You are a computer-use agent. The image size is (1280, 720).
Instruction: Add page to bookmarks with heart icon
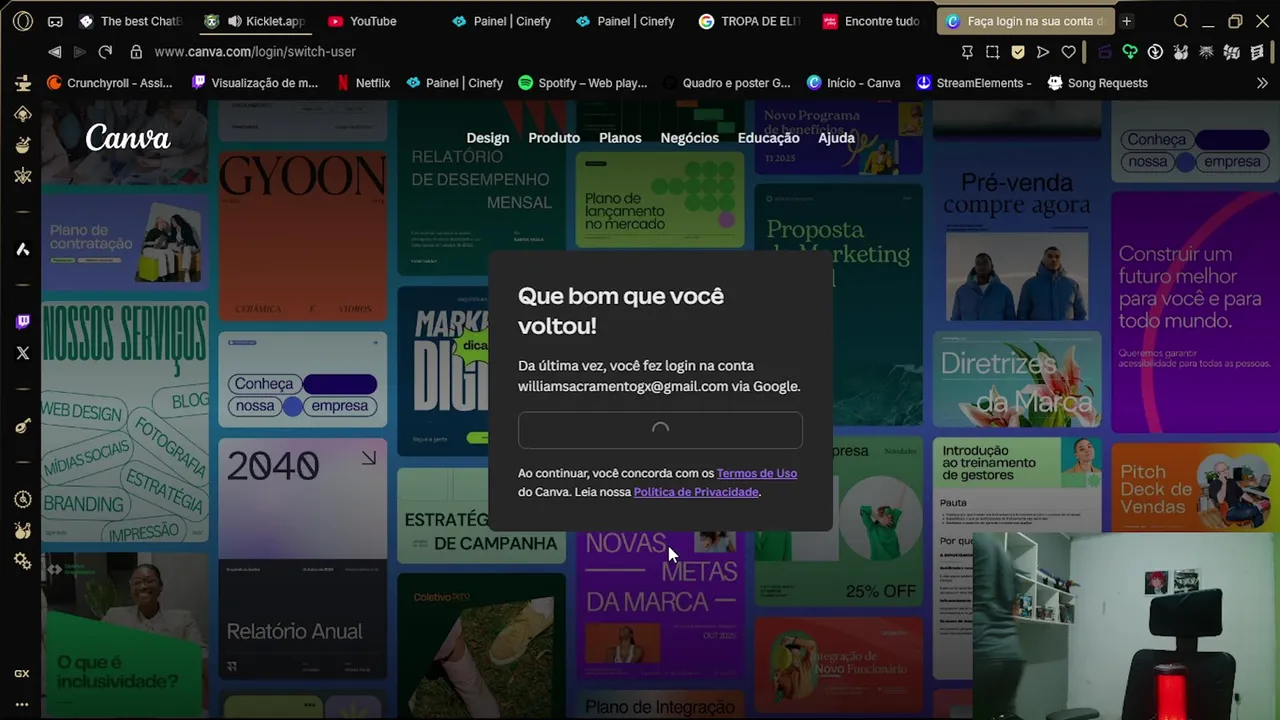click(x=1069, y=52)
